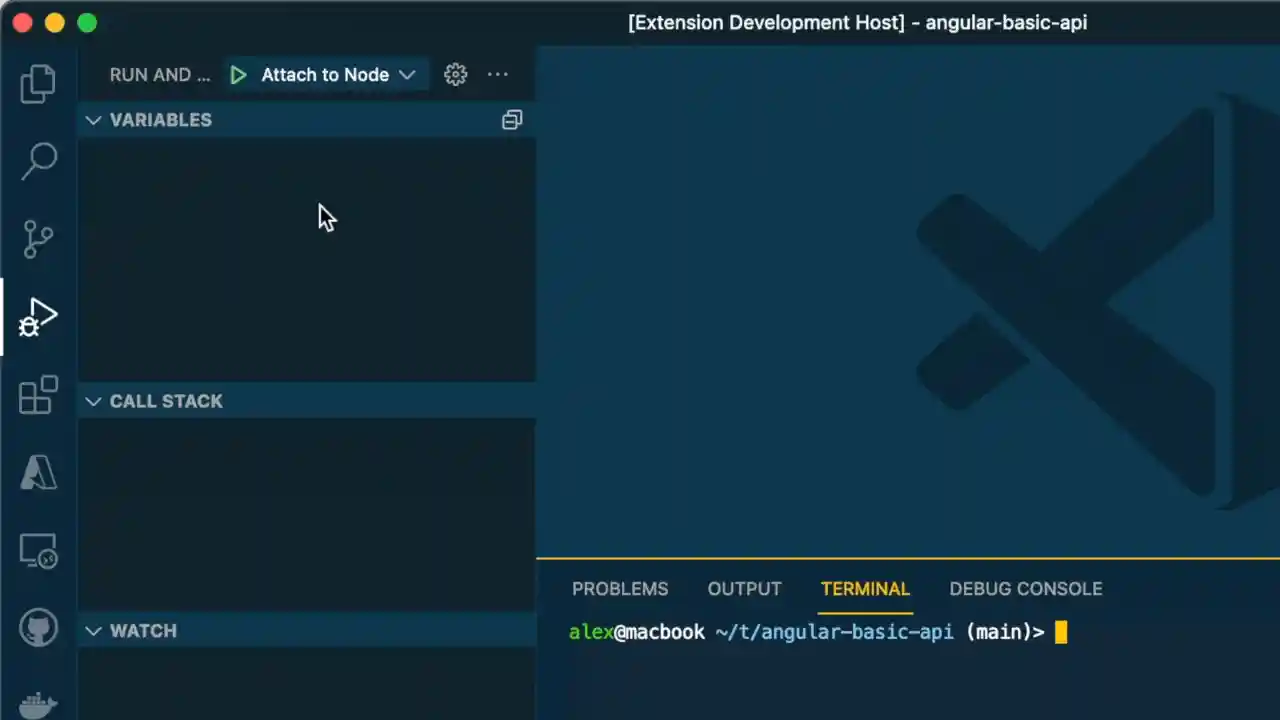Open the debug configuration dropdown

pyautogui.click(x=407, y=74)
